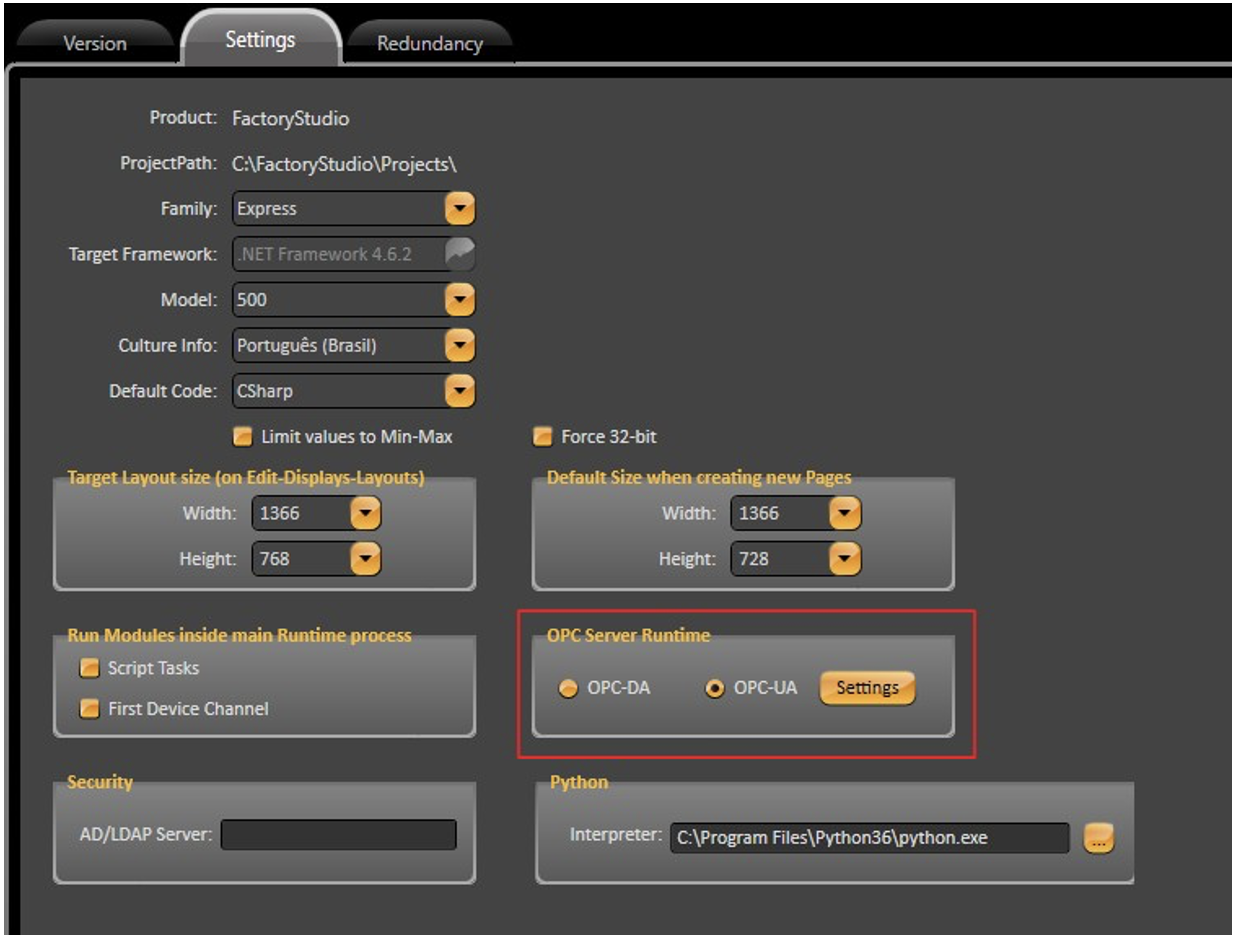Select the OPC-DA radio button
This screenshot has width=1238, height=938.
(x=568, y=689)
